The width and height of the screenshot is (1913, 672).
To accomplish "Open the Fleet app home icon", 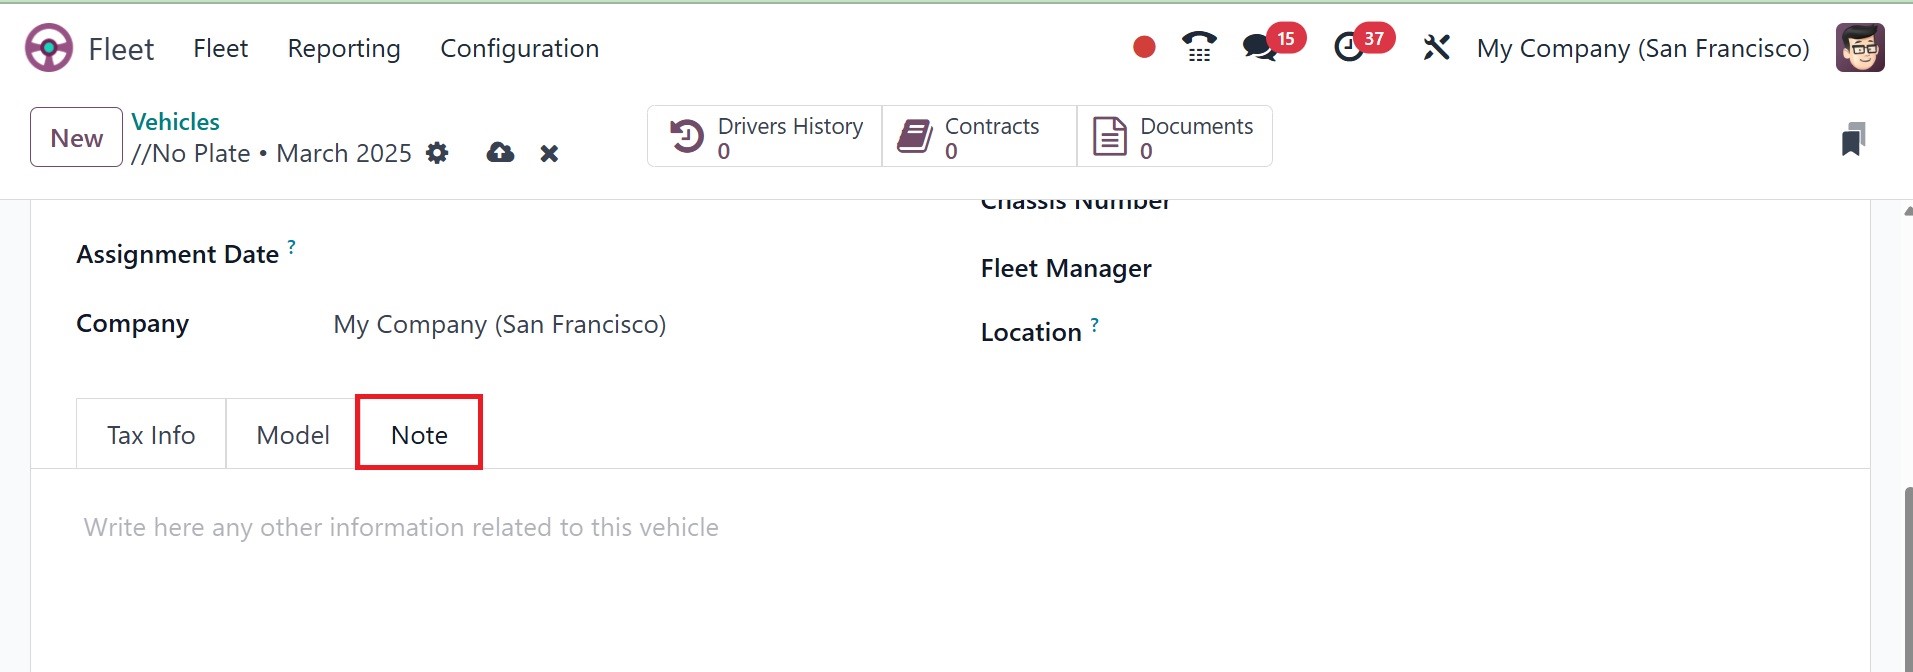I will 49,48.
